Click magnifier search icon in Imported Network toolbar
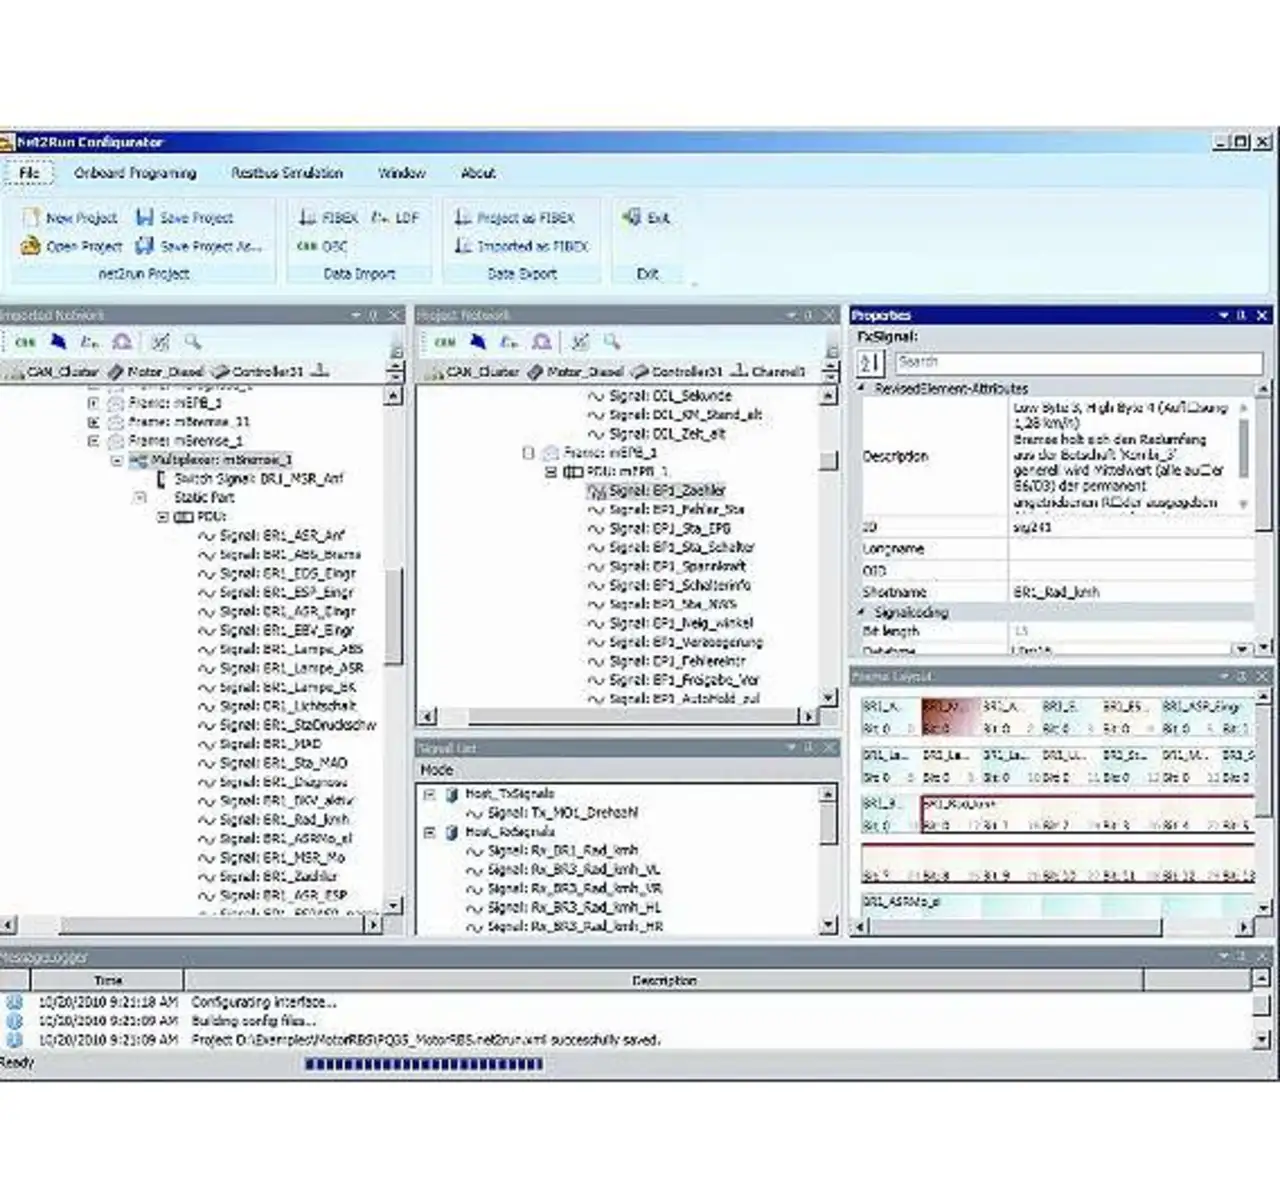Image resolution: width=1280 pixels, height=1190 pixels. 192,342
